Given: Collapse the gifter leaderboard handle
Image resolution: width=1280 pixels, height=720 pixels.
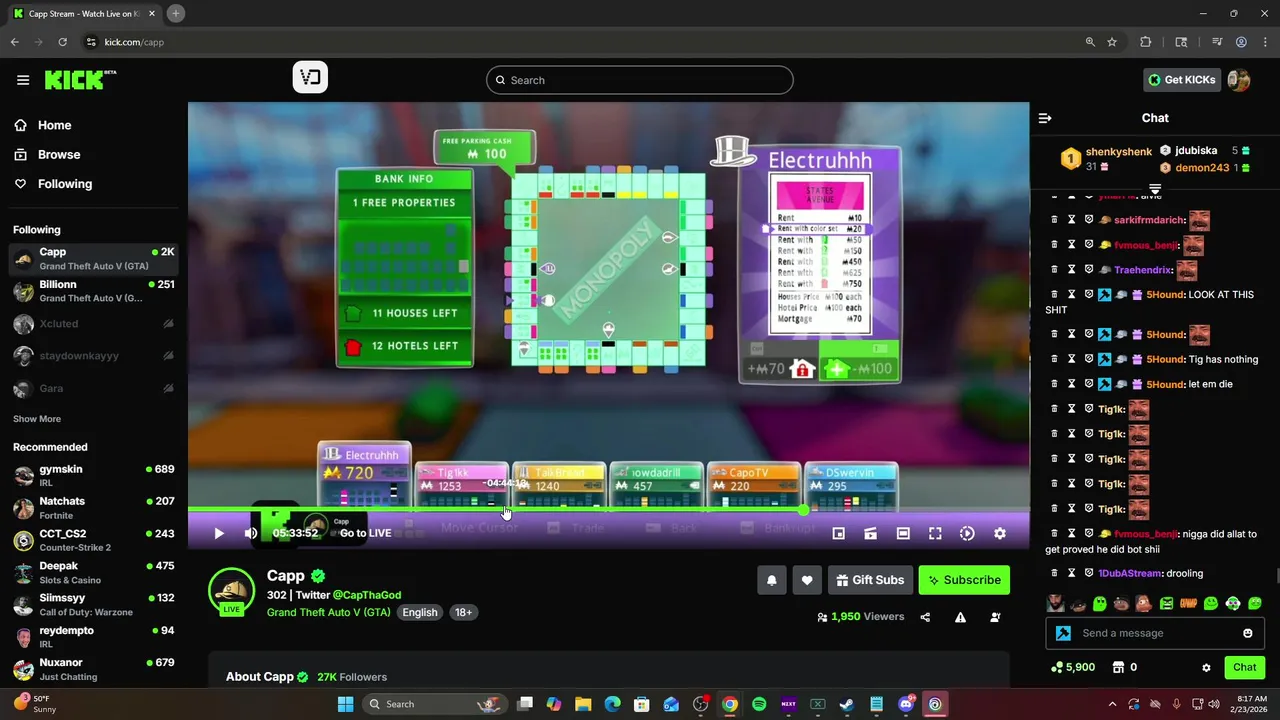Looking at the screenshot, I should (1155, 188).
